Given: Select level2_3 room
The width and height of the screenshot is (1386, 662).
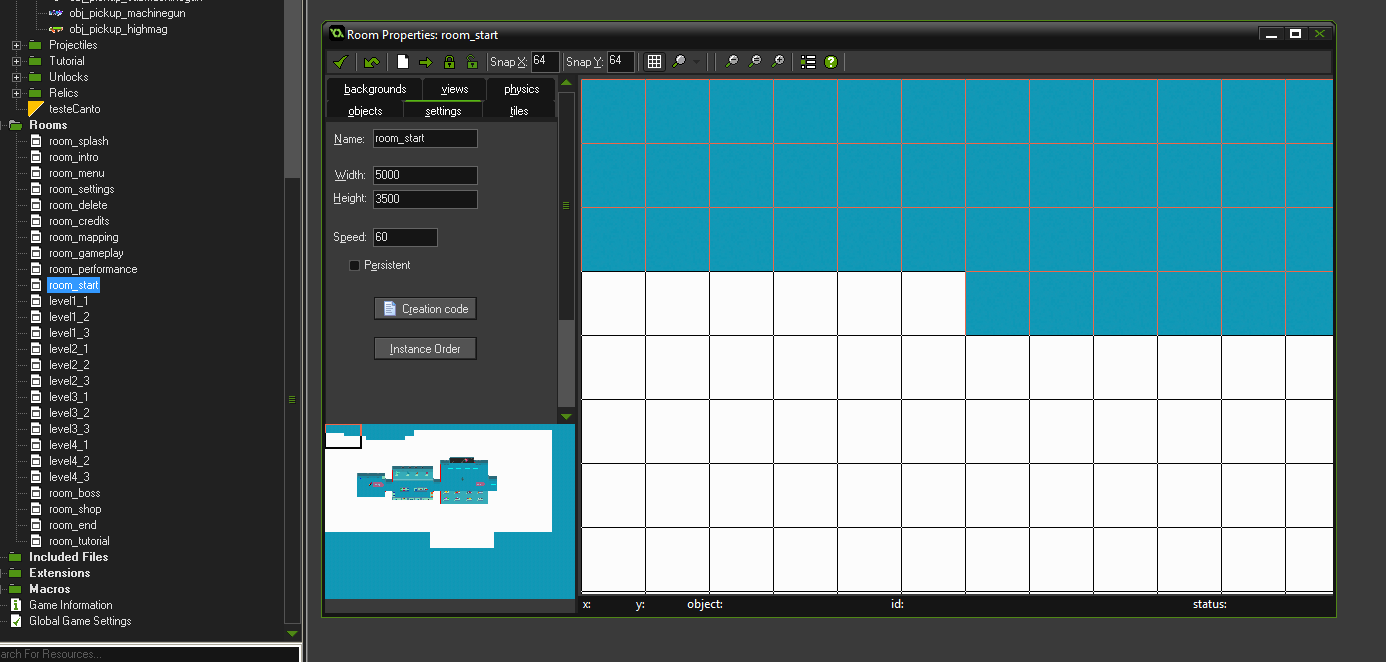Looking at the screenshot, I should pyautogui.click(x=69, y=381).
